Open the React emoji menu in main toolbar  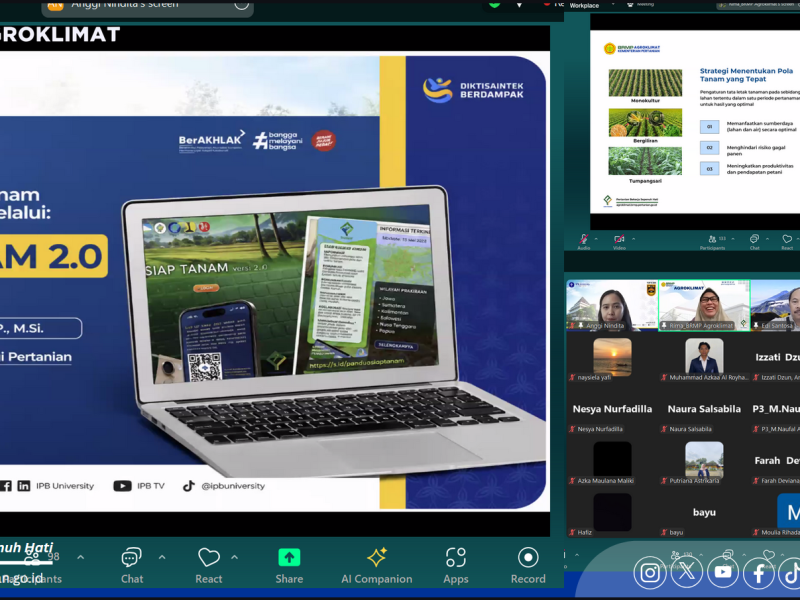pos(209,565)
